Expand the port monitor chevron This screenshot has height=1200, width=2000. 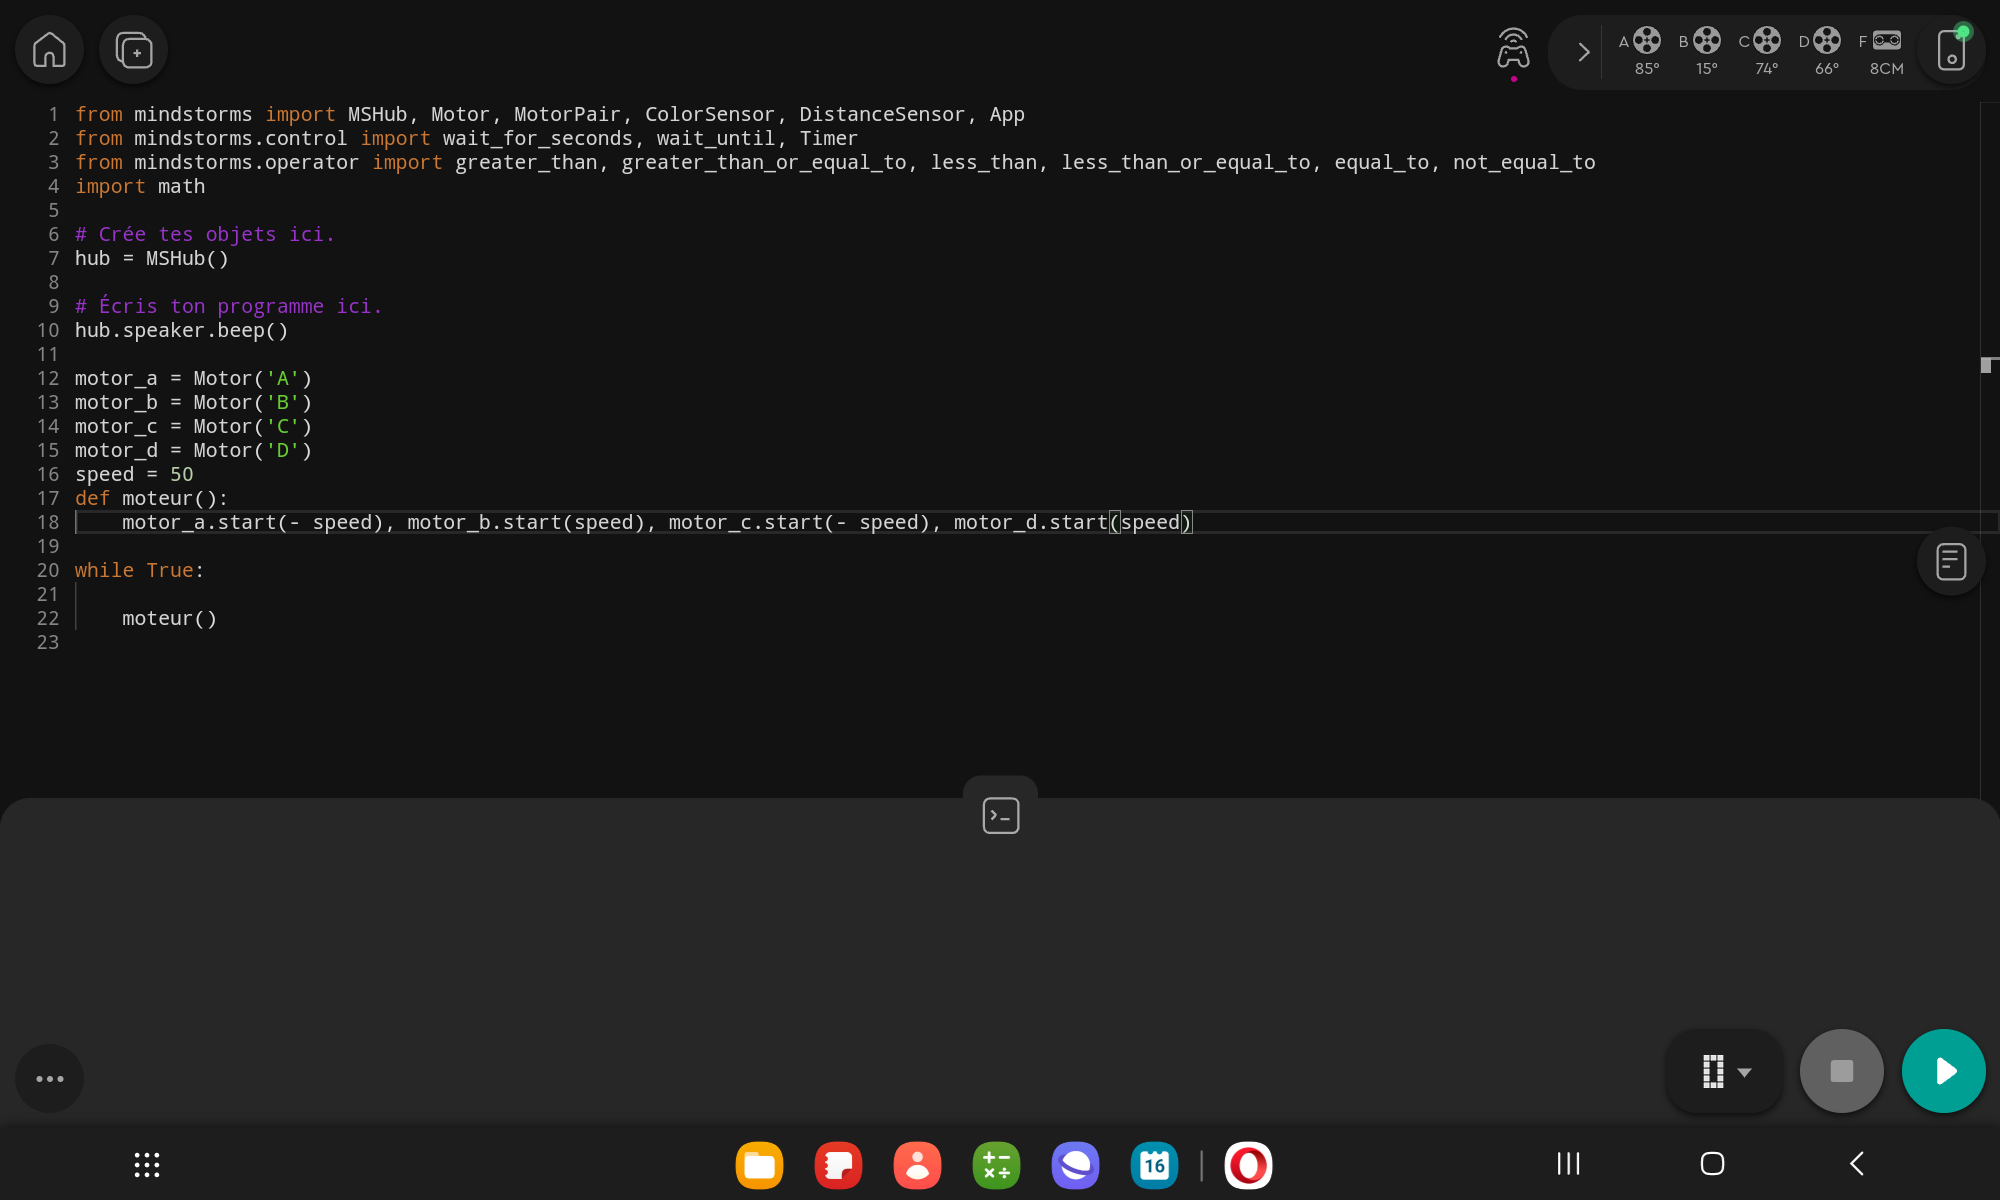[1583, 52]
